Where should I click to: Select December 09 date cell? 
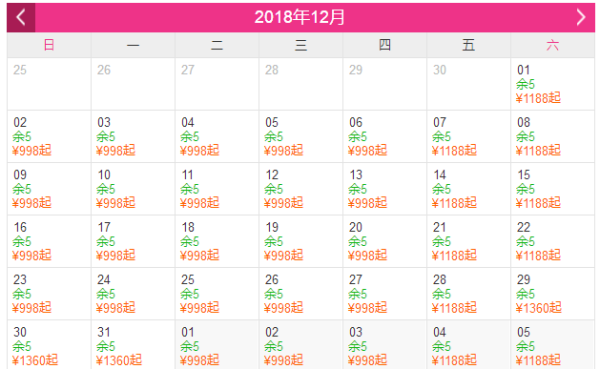click(x=49, y=189)
